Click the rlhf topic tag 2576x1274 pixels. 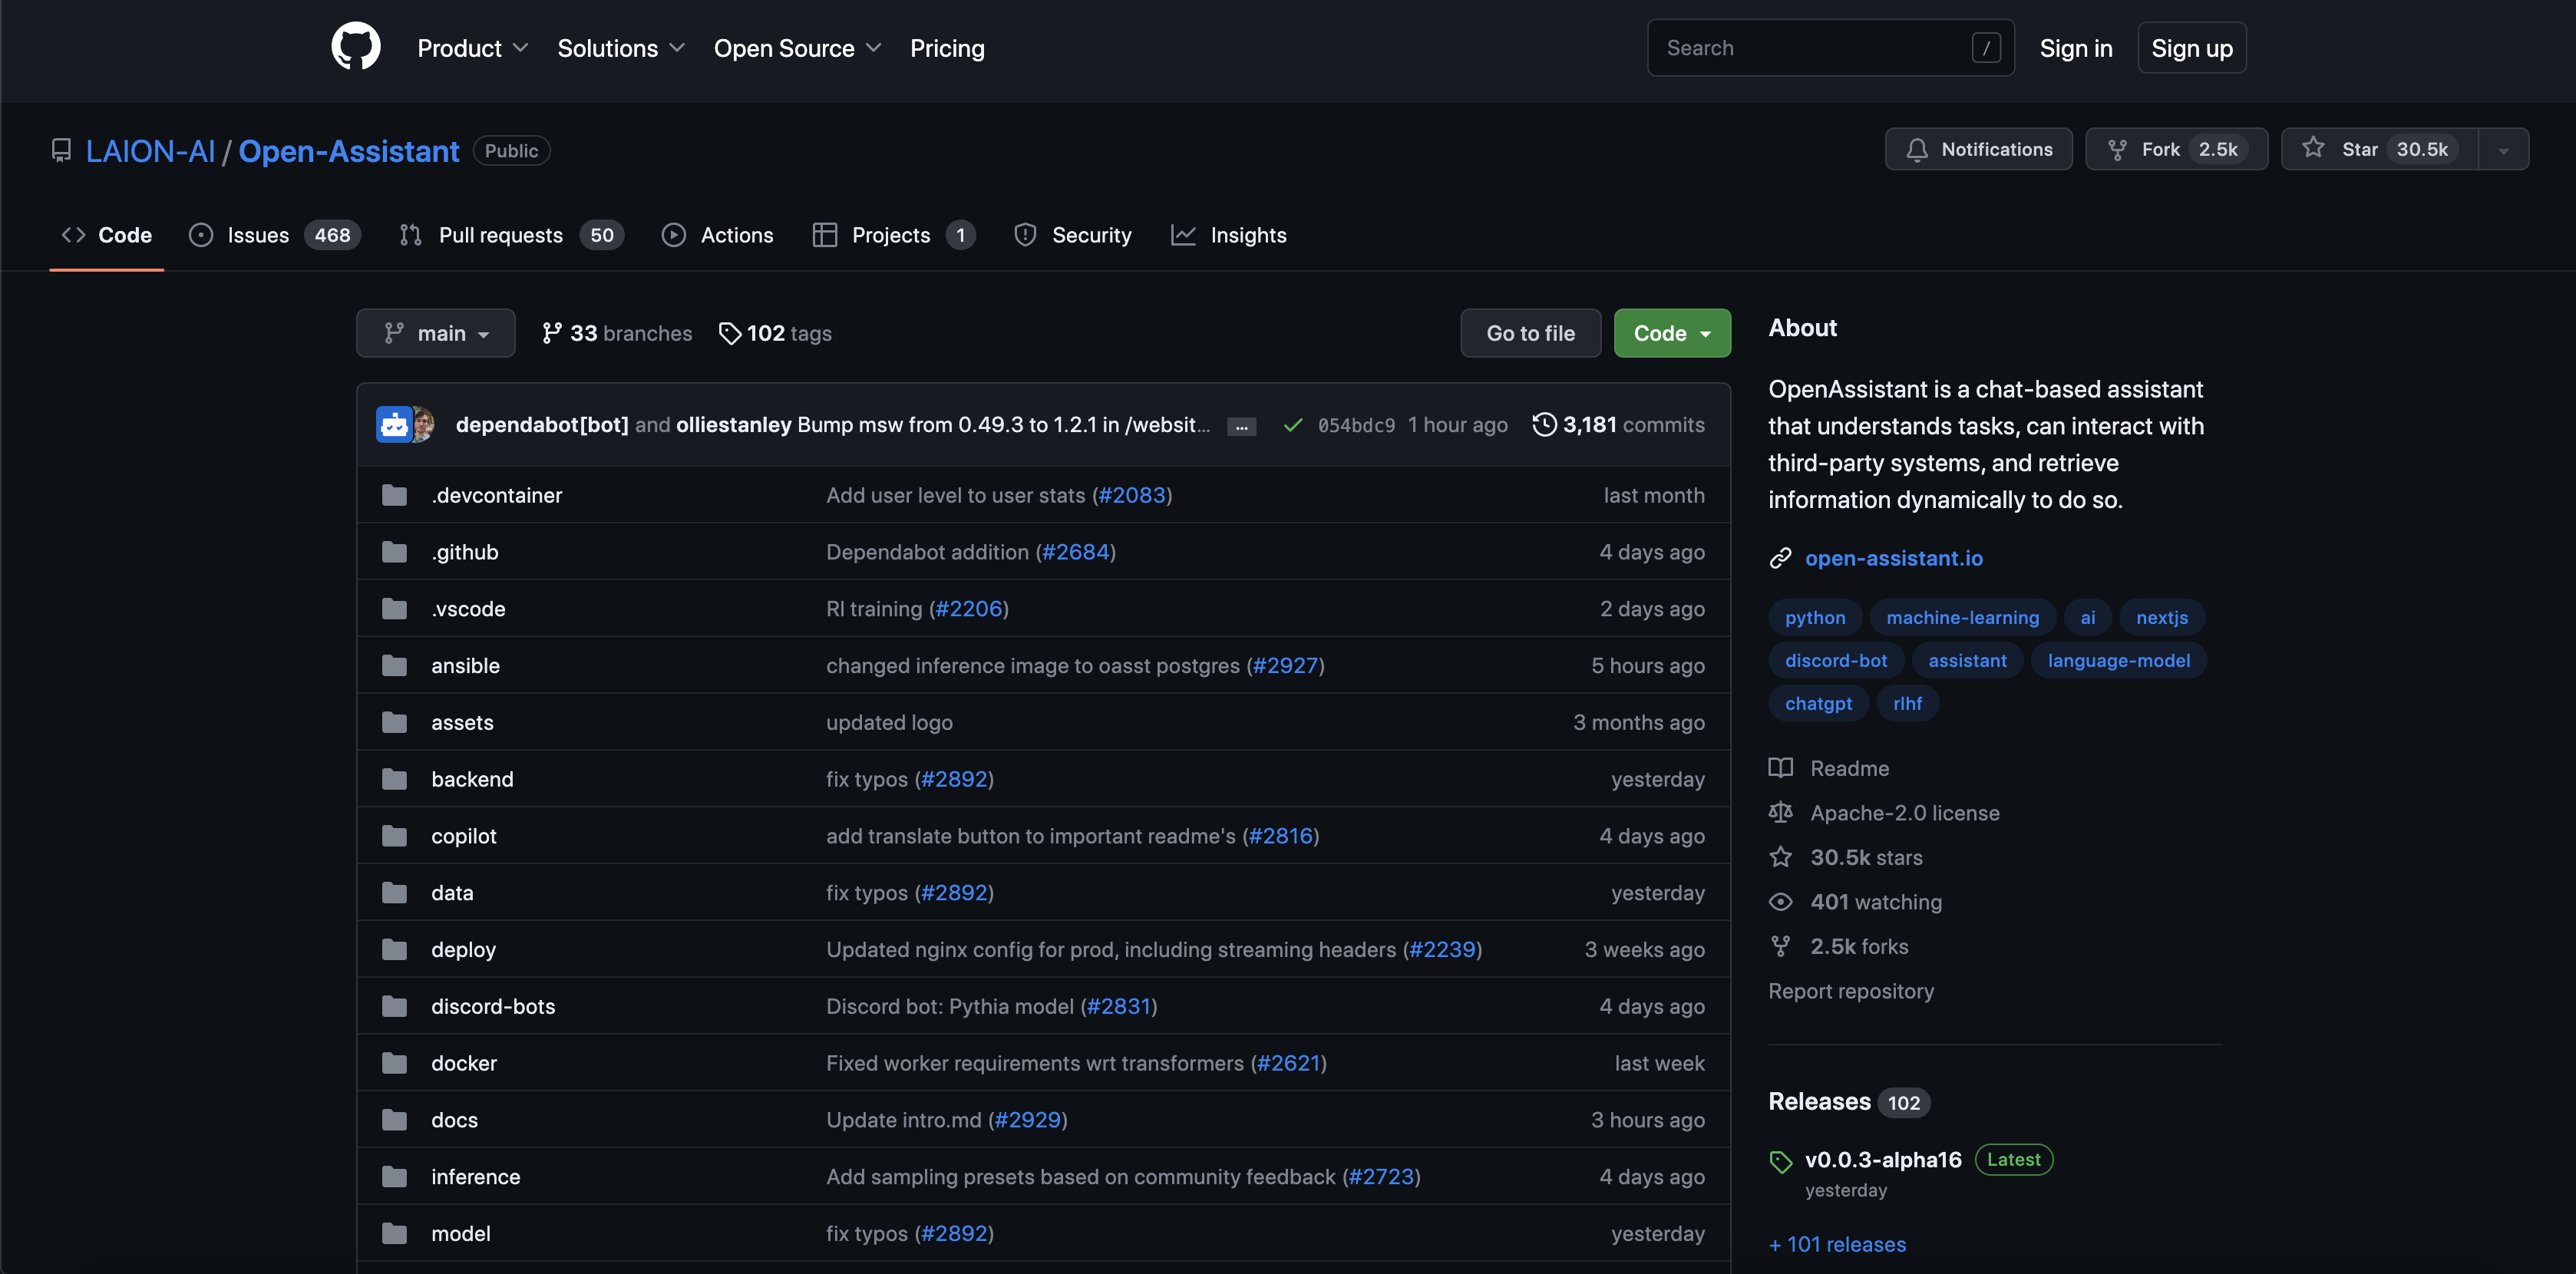tap(1907, 703)
